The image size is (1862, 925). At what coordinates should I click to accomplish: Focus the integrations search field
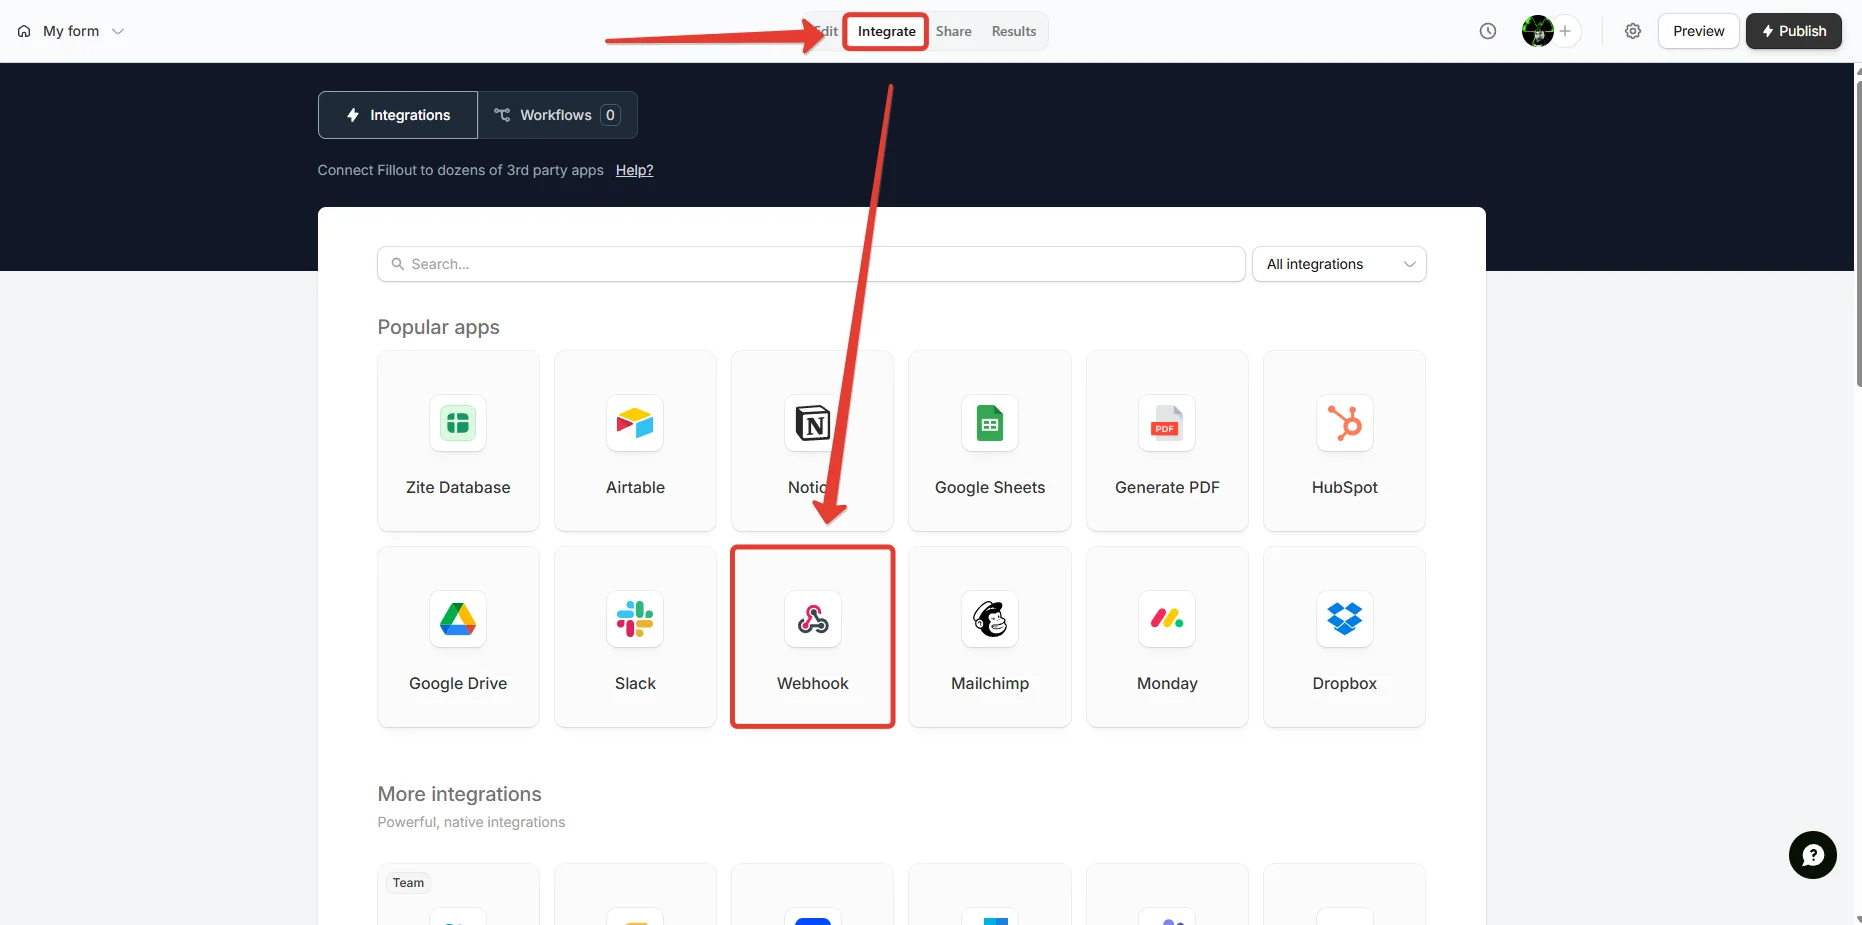coord(811,264)
